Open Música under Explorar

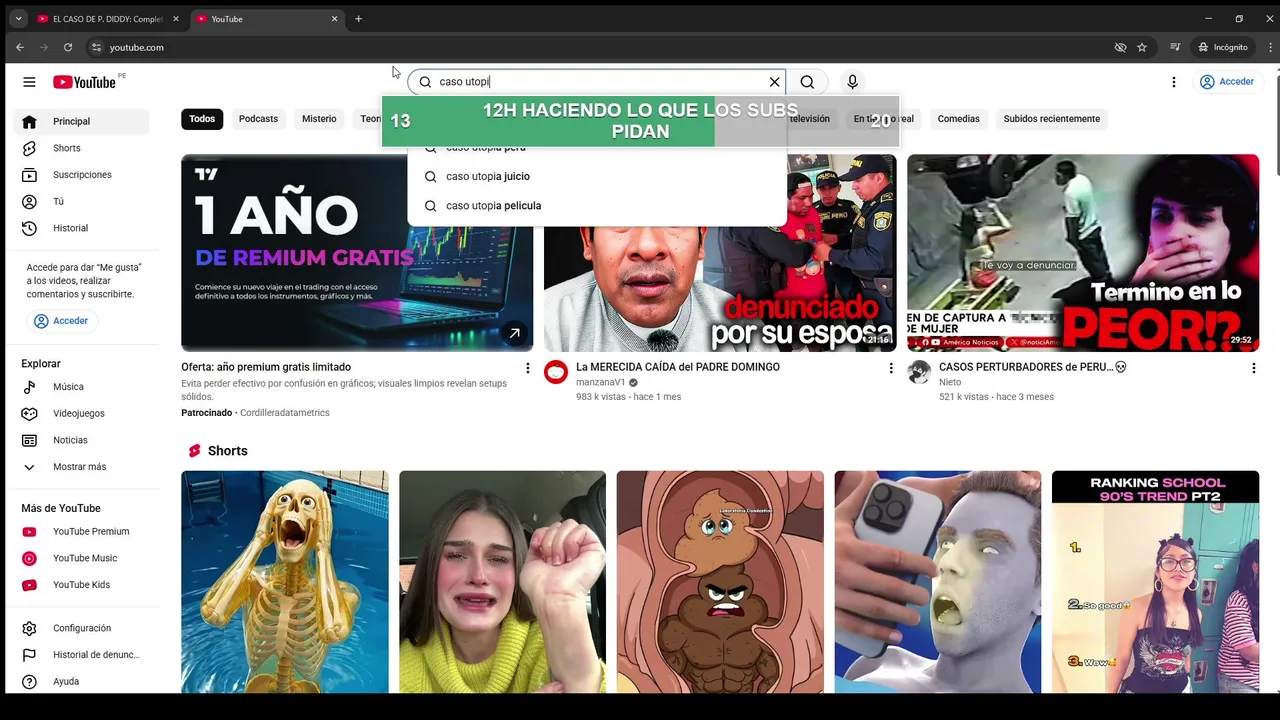(x=83, y=387)
